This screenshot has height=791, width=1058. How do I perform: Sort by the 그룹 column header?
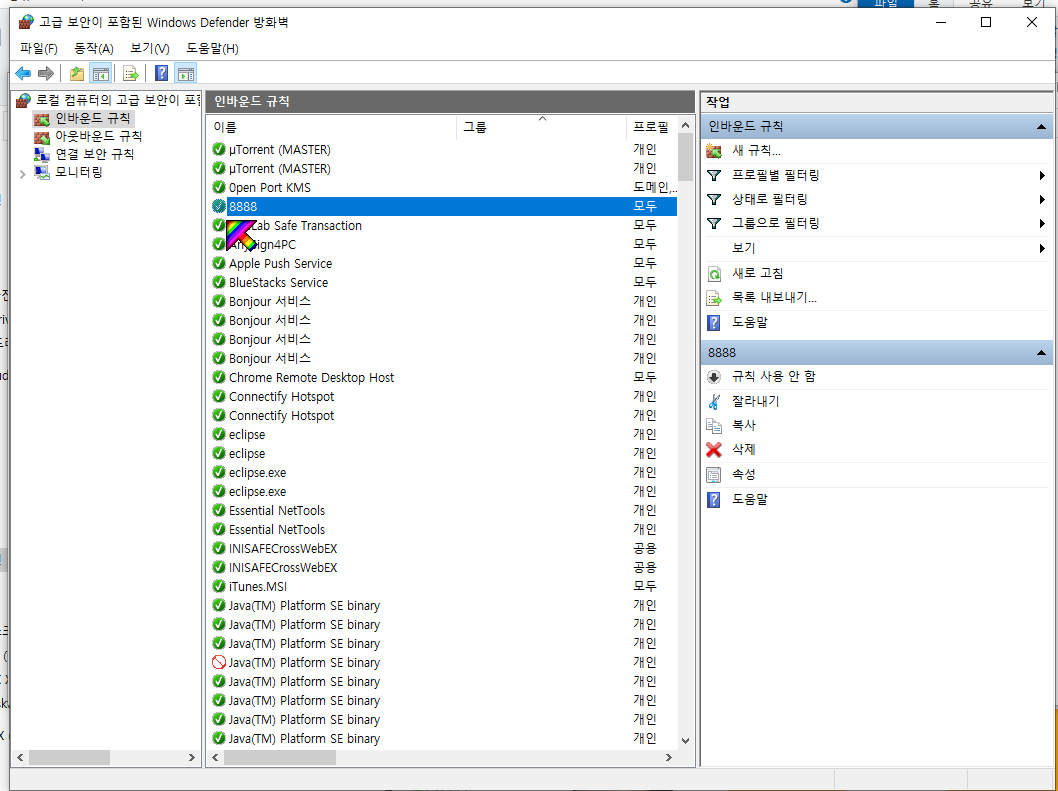[542, 127]
